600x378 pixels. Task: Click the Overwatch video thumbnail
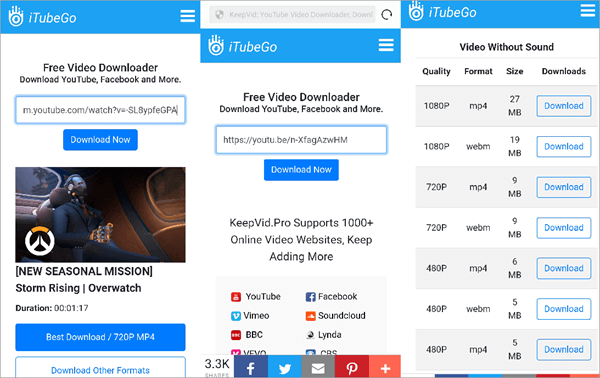coord(100,215)
